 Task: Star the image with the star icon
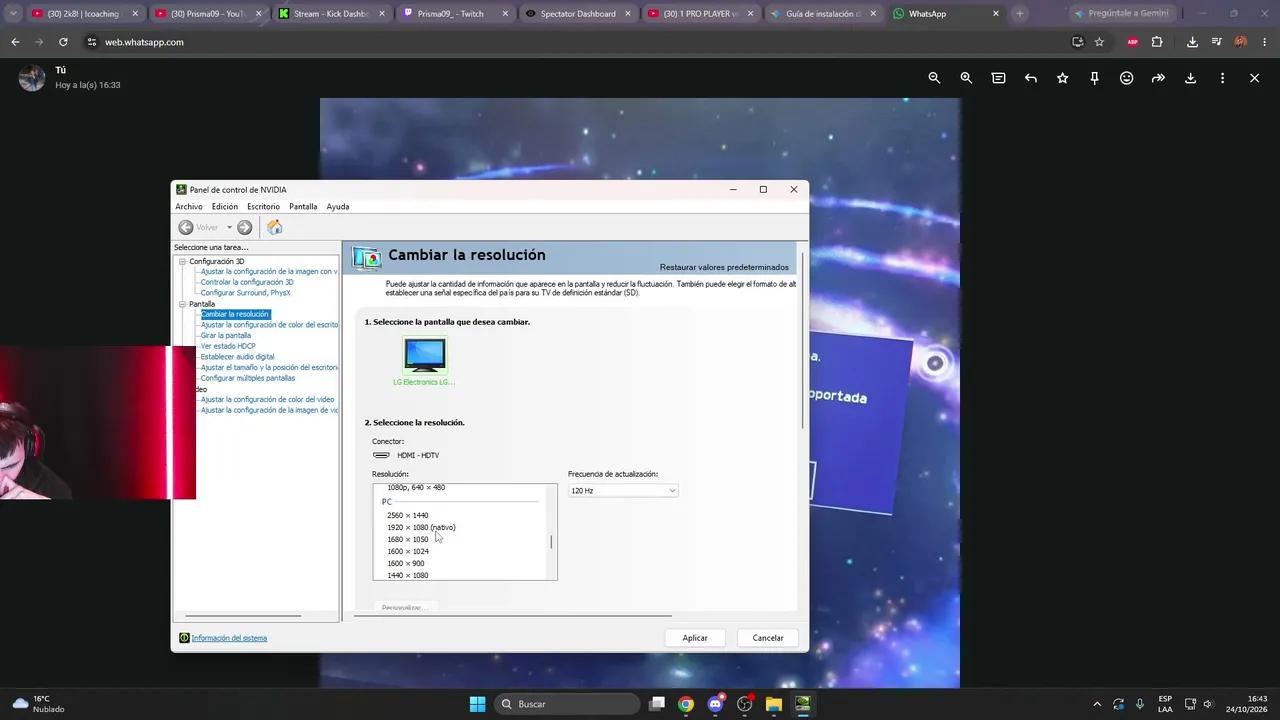click(1062, 78)
